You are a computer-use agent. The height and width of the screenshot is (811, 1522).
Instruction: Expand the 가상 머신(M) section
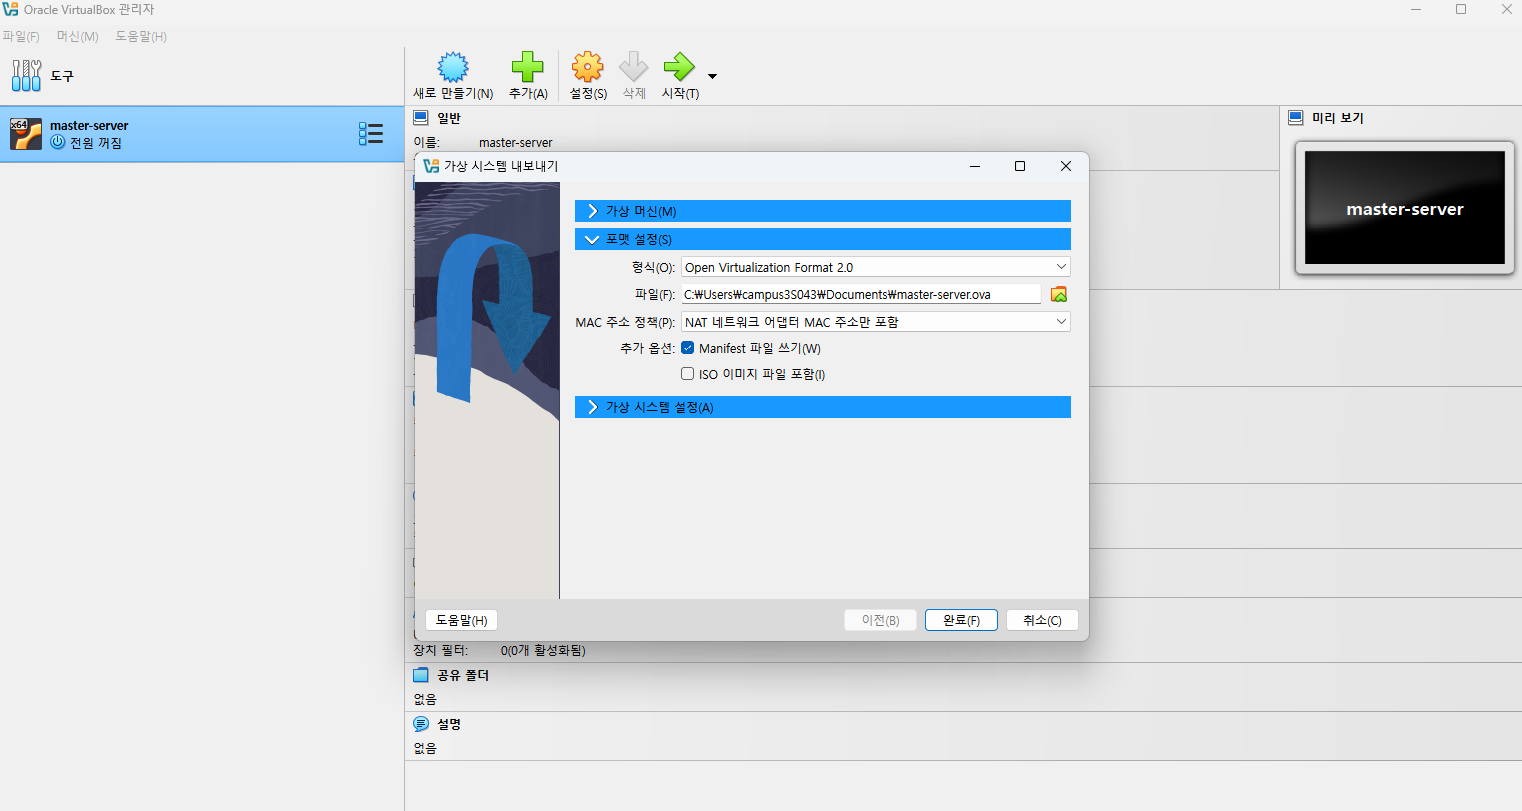point(823,211)
